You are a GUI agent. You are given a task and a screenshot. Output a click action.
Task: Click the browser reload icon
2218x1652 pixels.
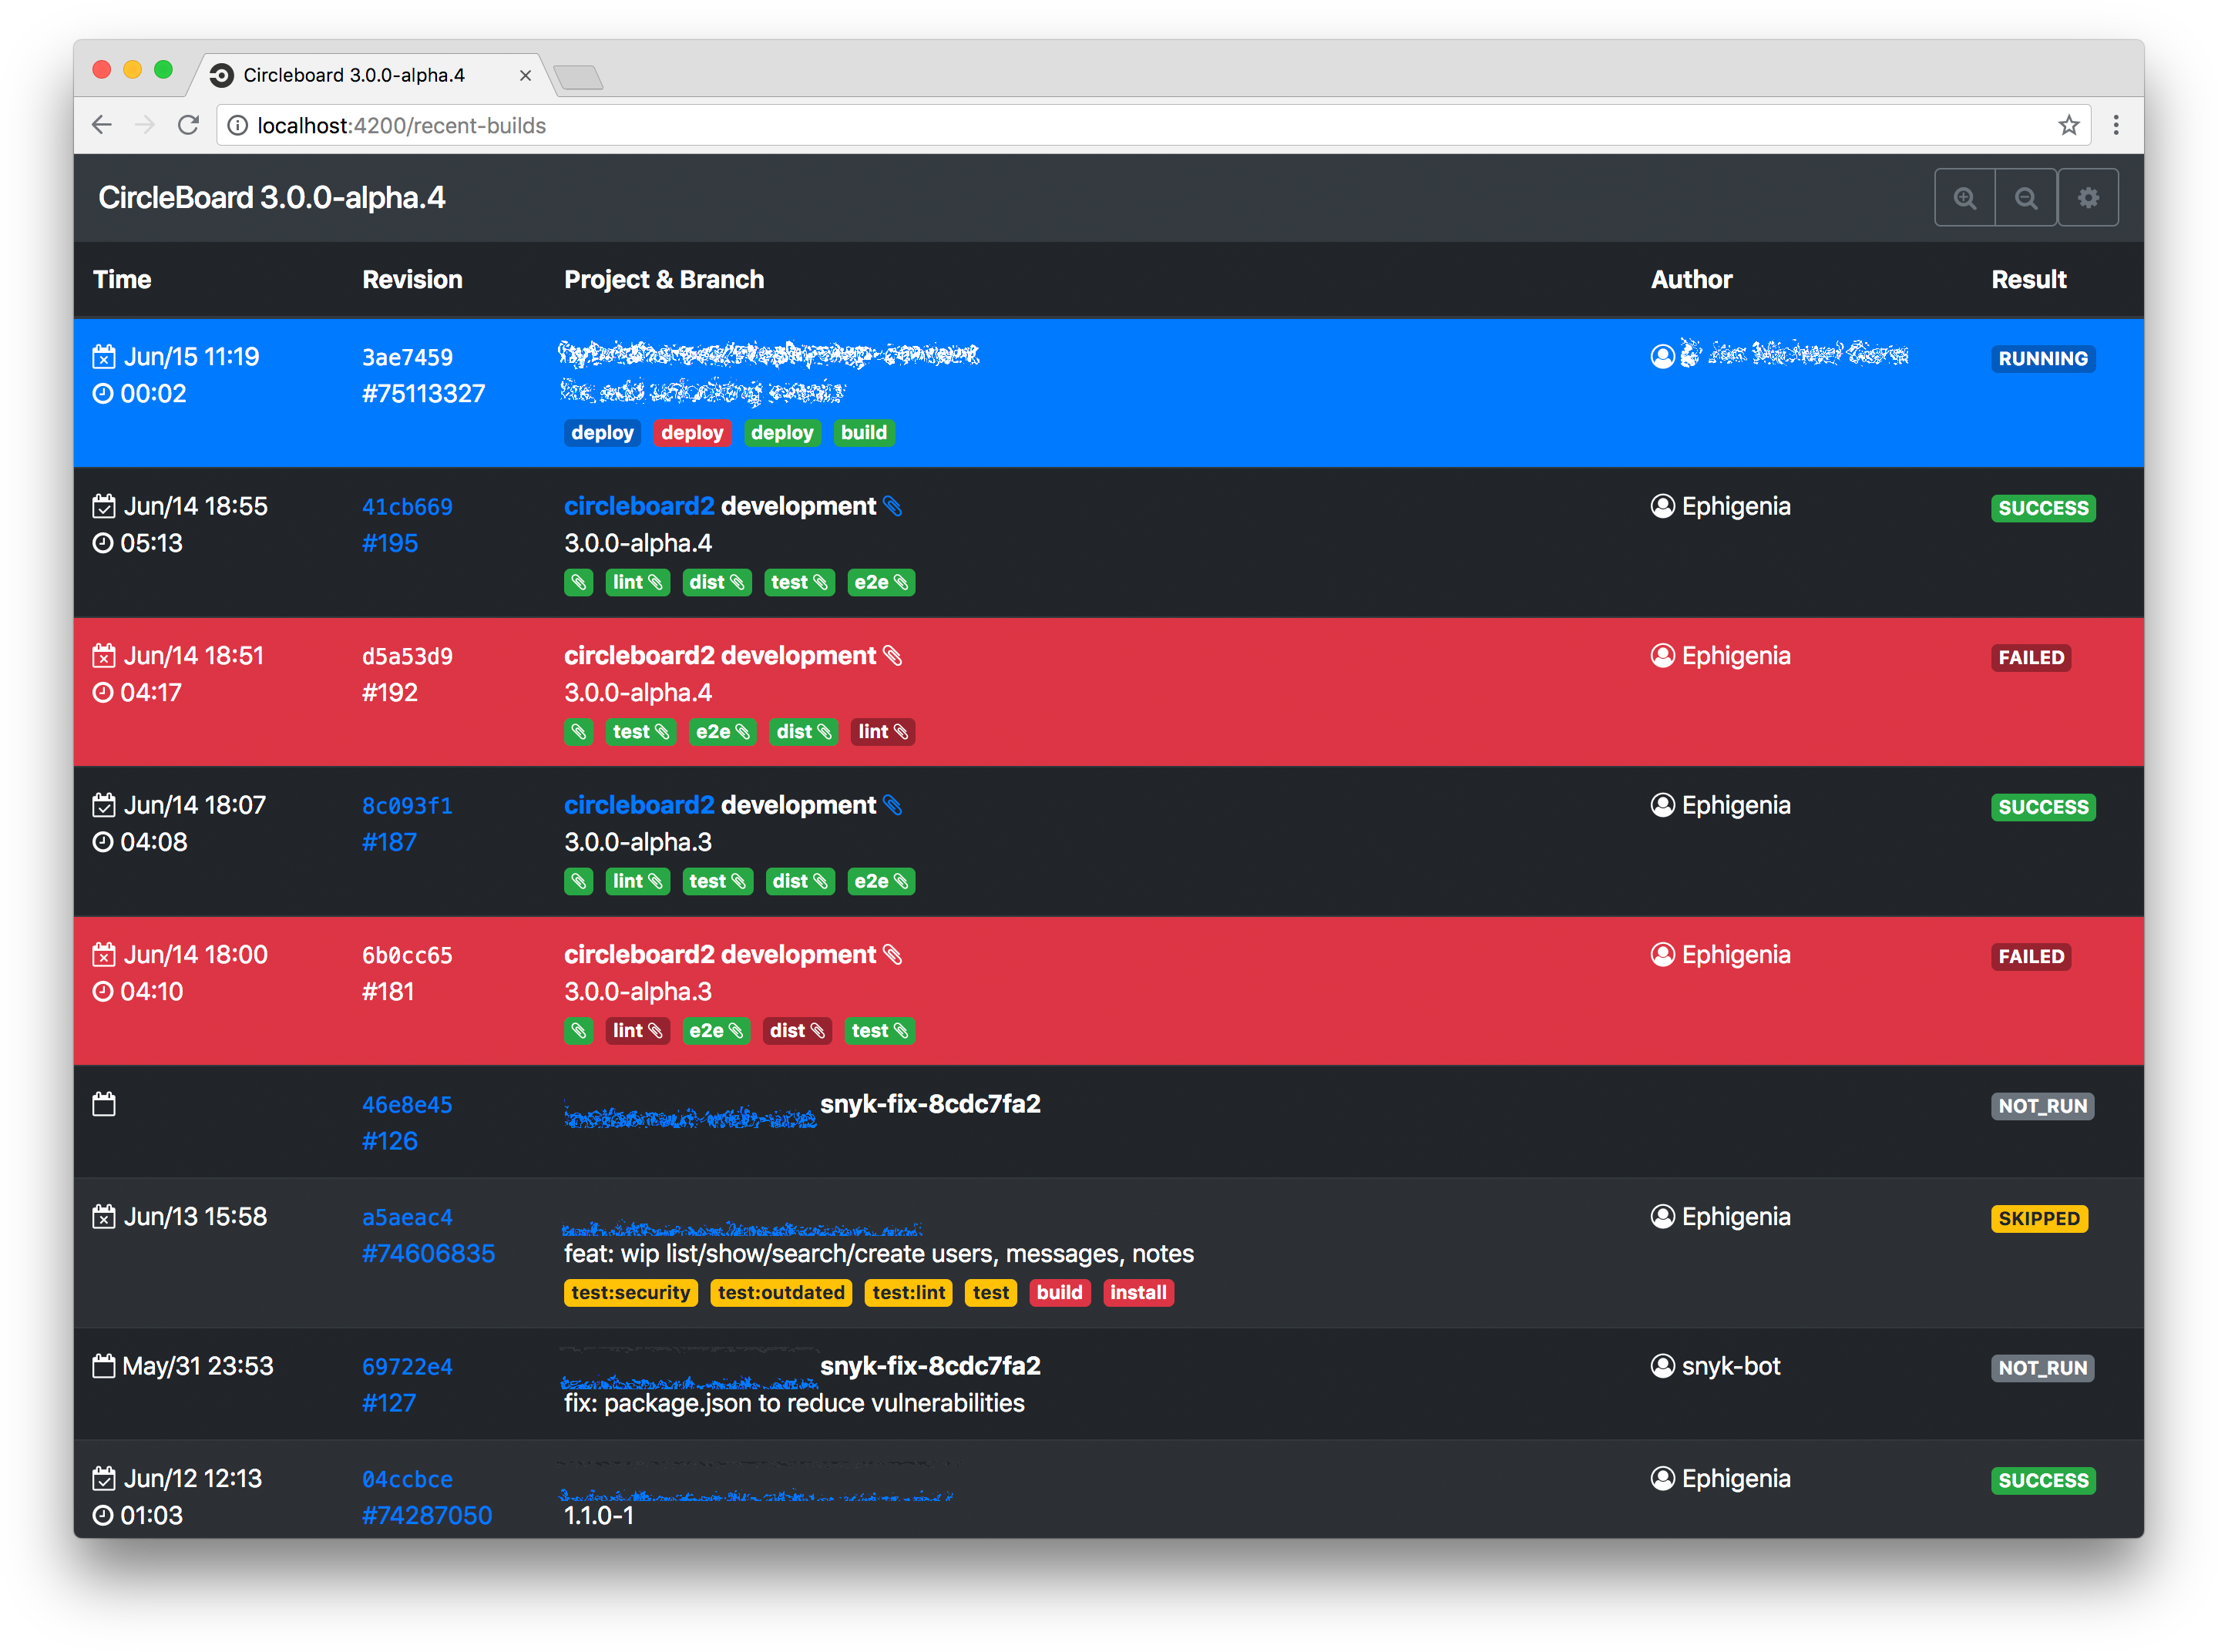click(x=188, y=125)
